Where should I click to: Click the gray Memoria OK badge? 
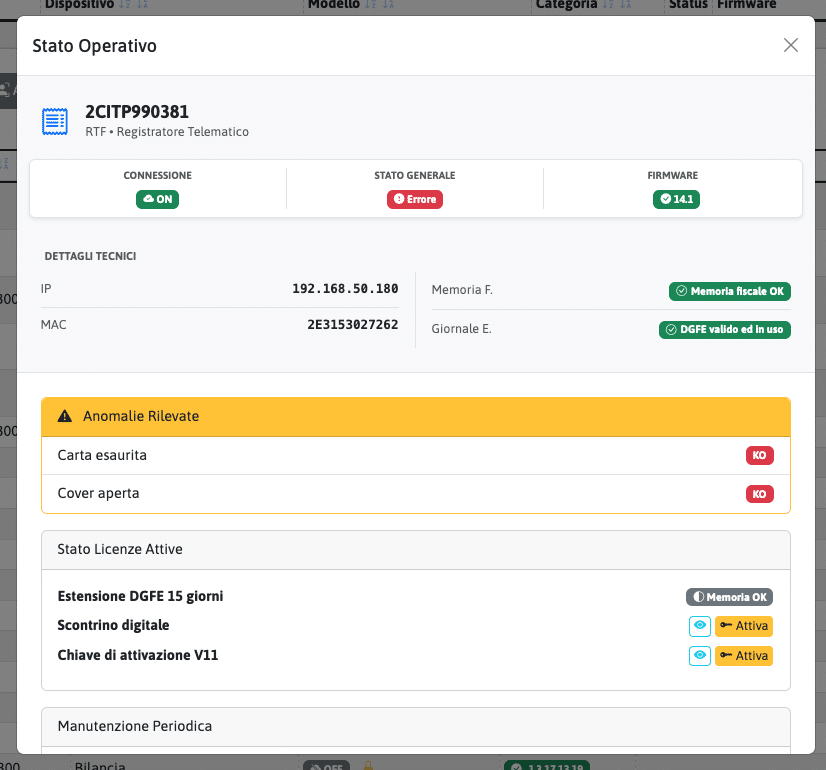[729, 597]
